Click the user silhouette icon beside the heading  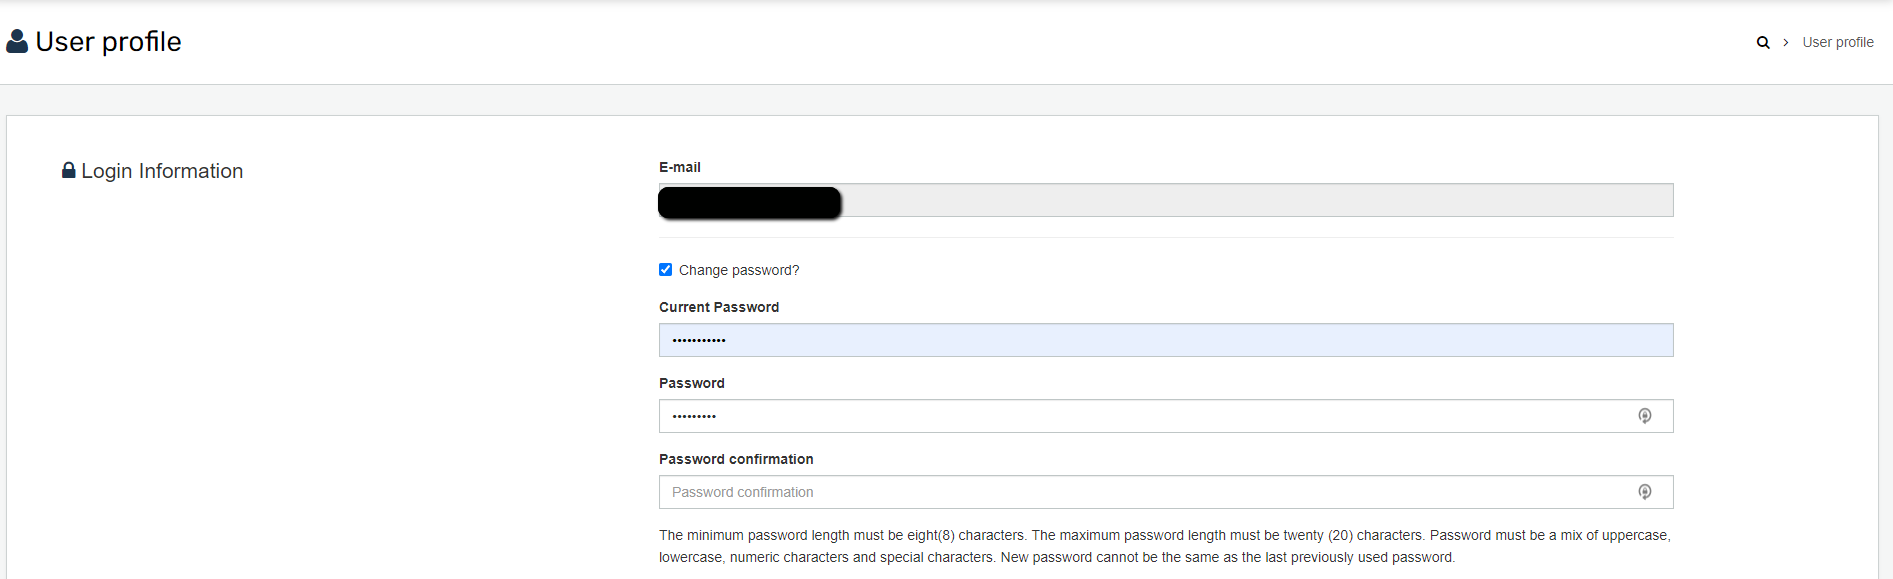(x=17, y=41)
